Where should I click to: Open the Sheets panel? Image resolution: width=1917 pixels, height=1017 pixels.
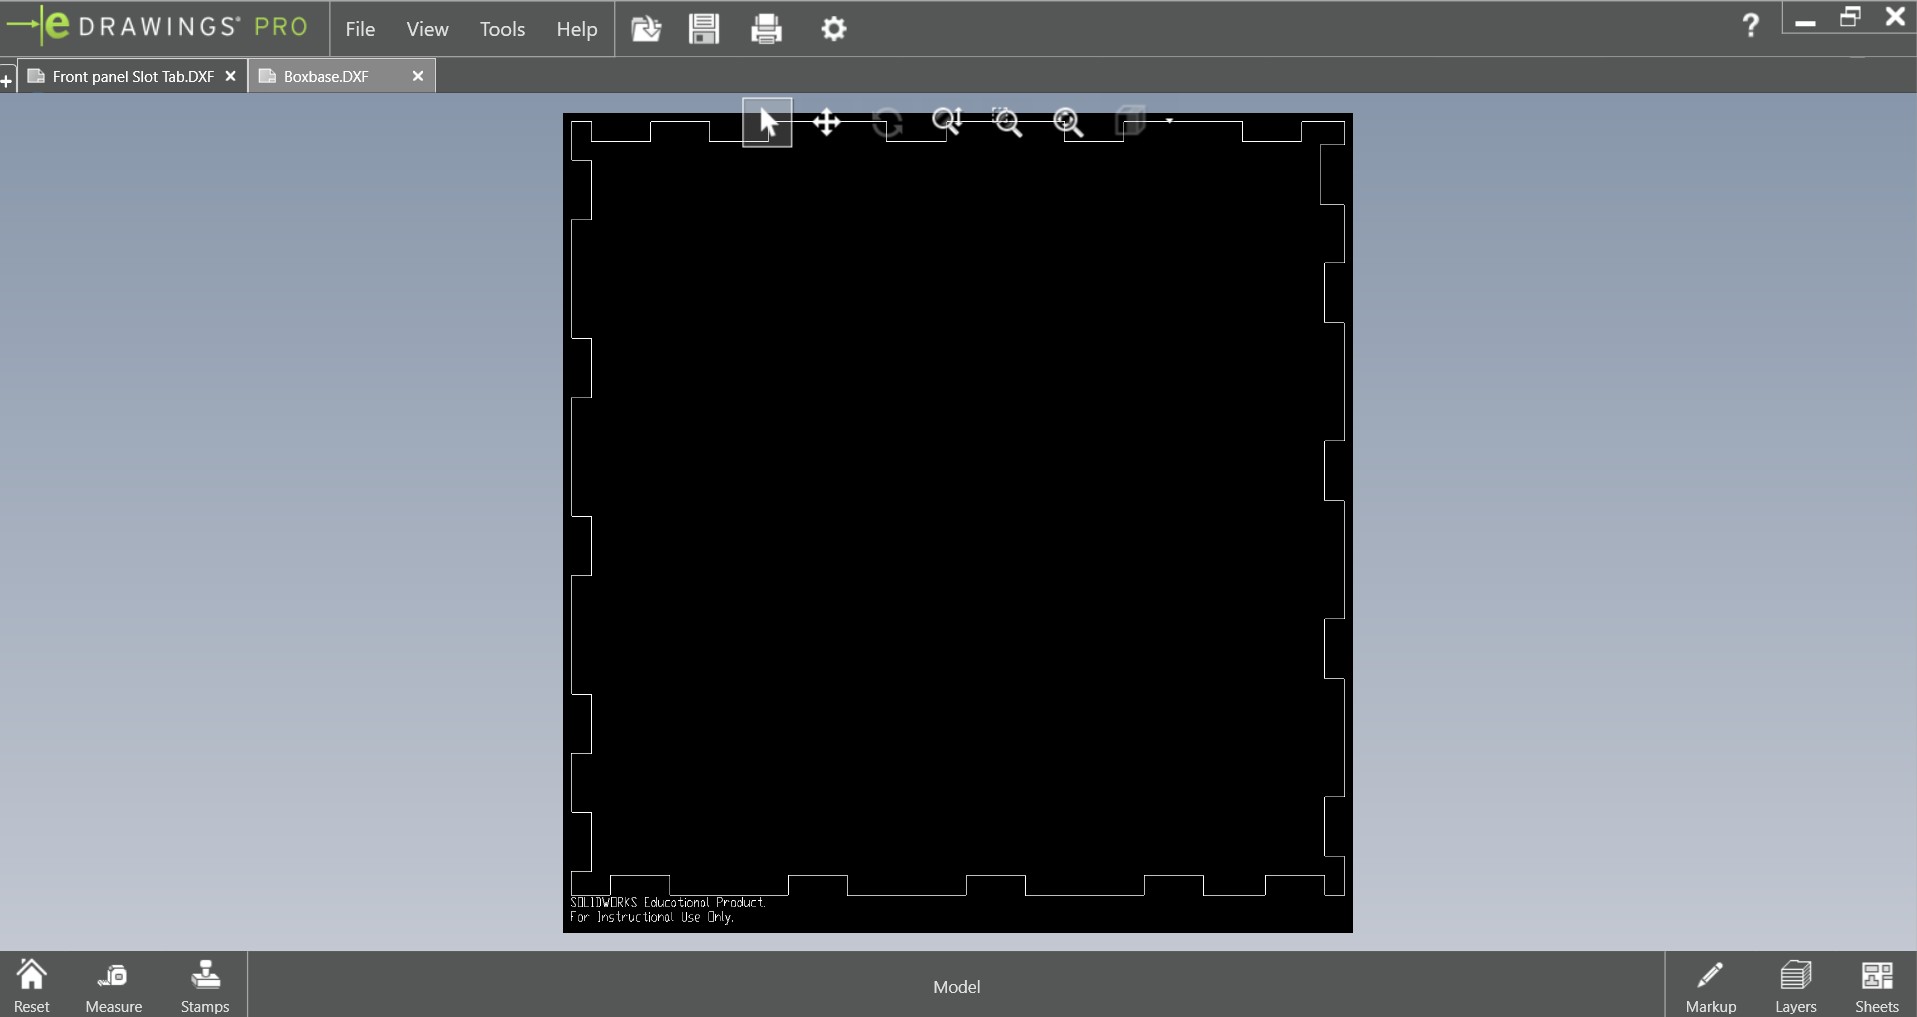tap(1877, 986)
